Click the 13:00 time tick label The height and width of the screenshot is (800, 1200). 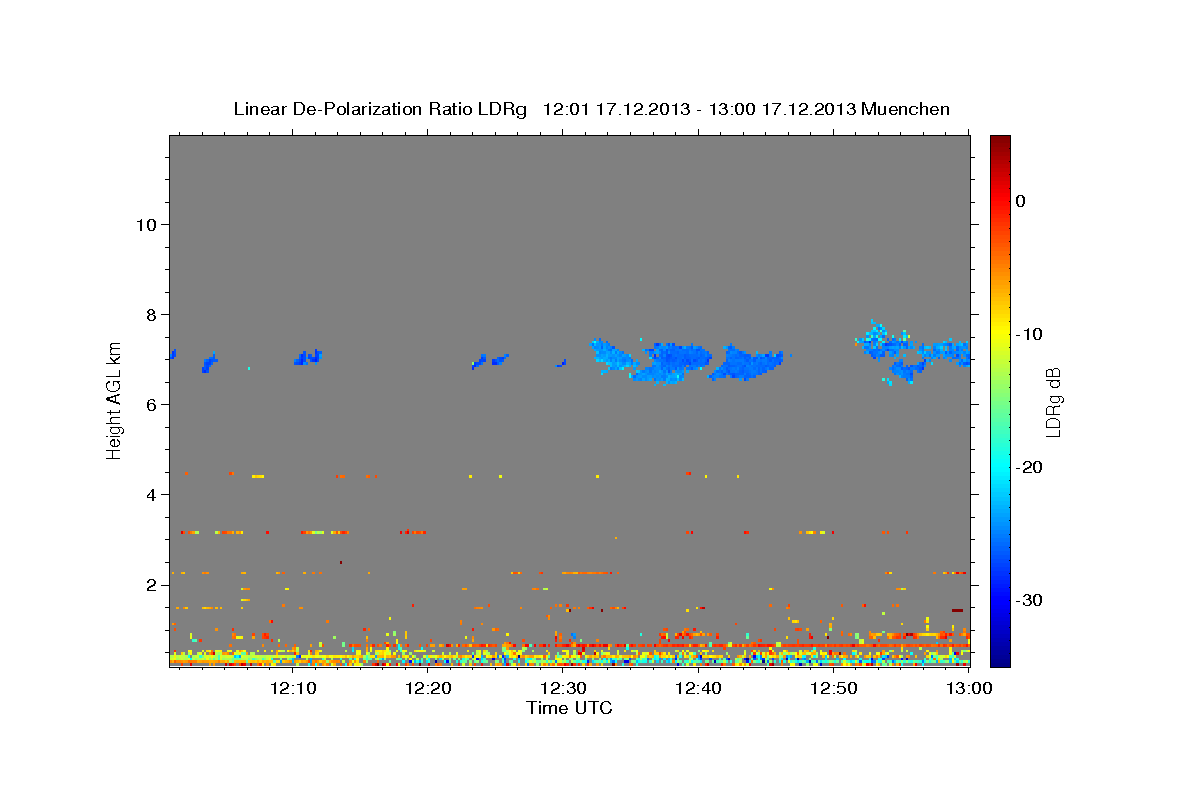(967, 688)
